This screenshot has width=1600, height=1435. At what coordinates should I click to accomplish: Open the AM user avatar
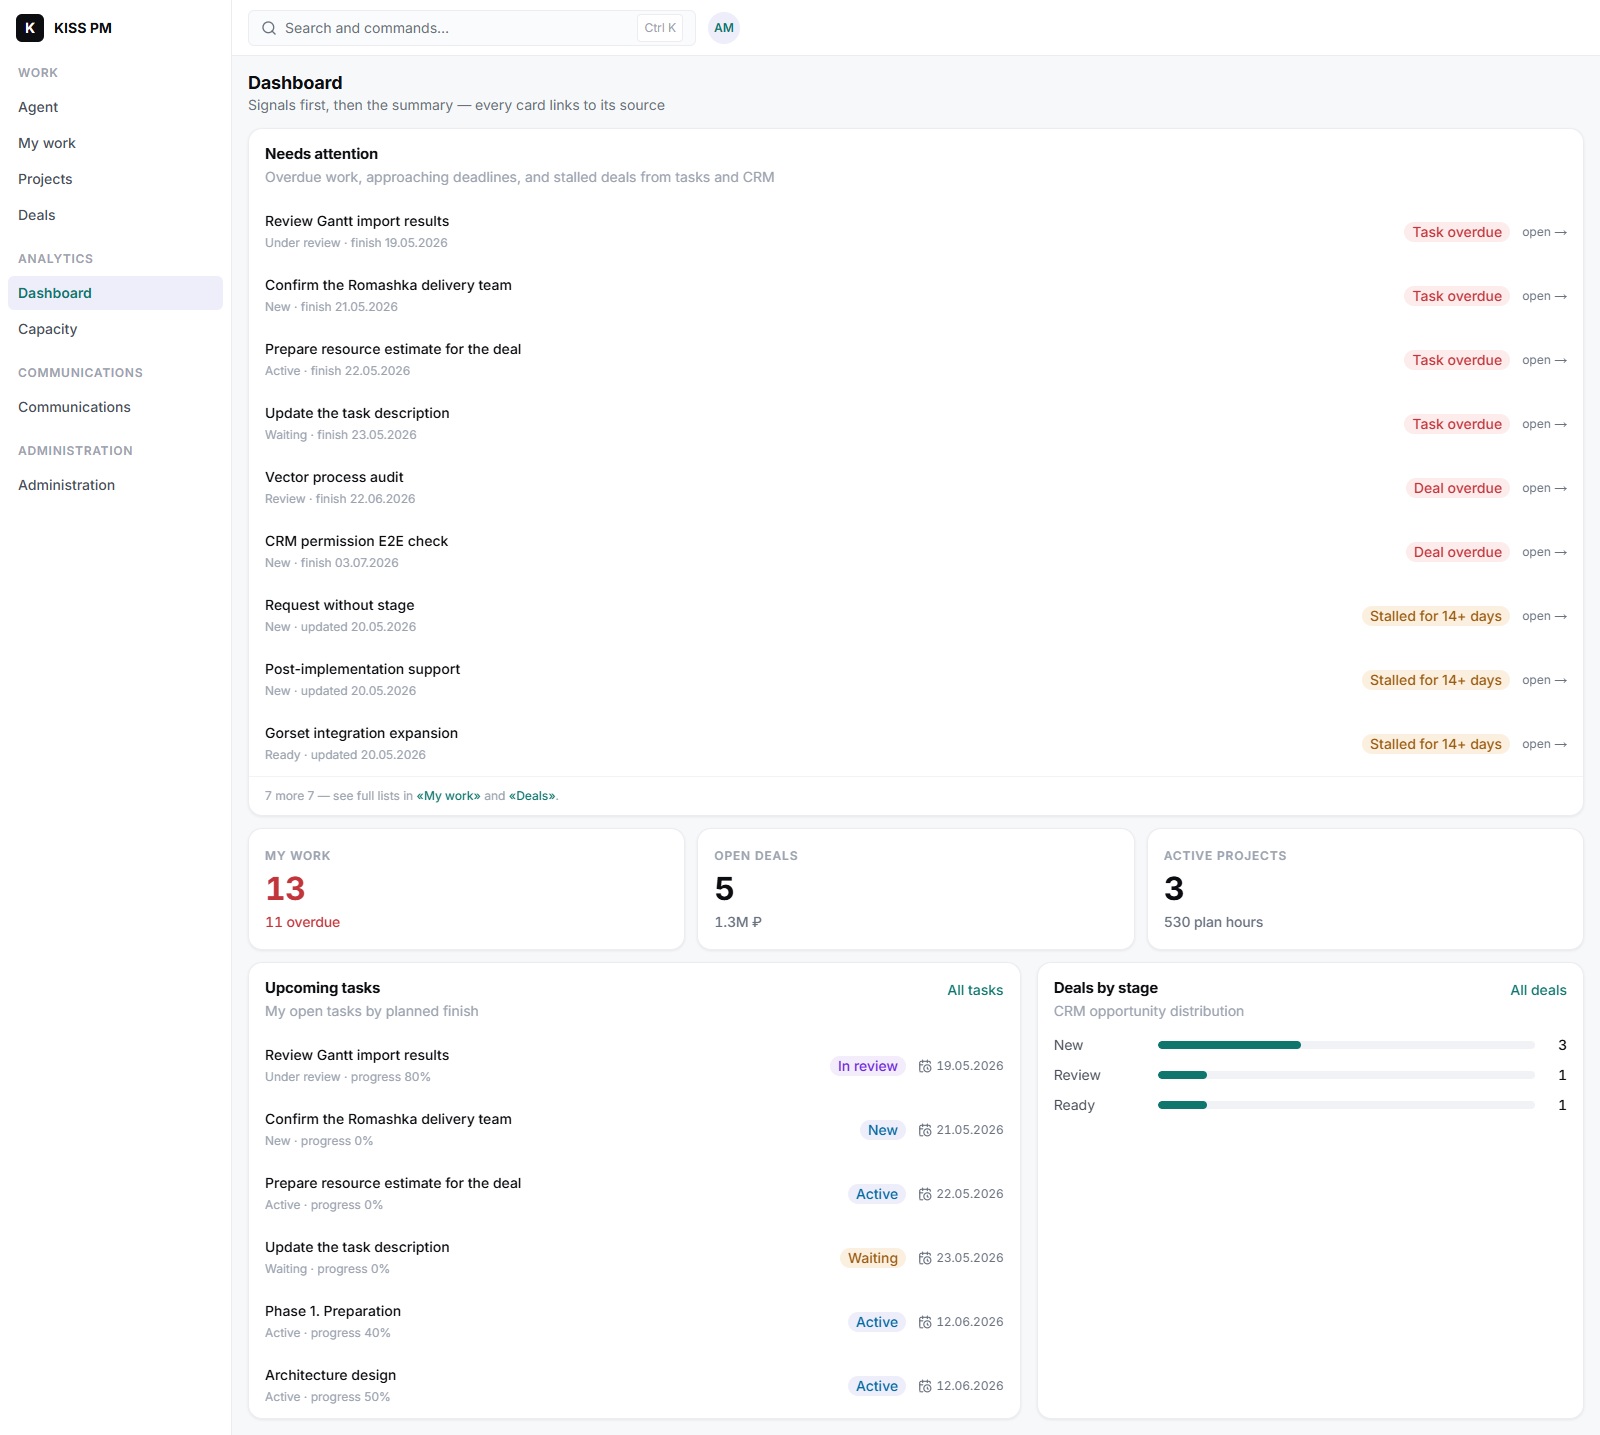pos(724,28)
